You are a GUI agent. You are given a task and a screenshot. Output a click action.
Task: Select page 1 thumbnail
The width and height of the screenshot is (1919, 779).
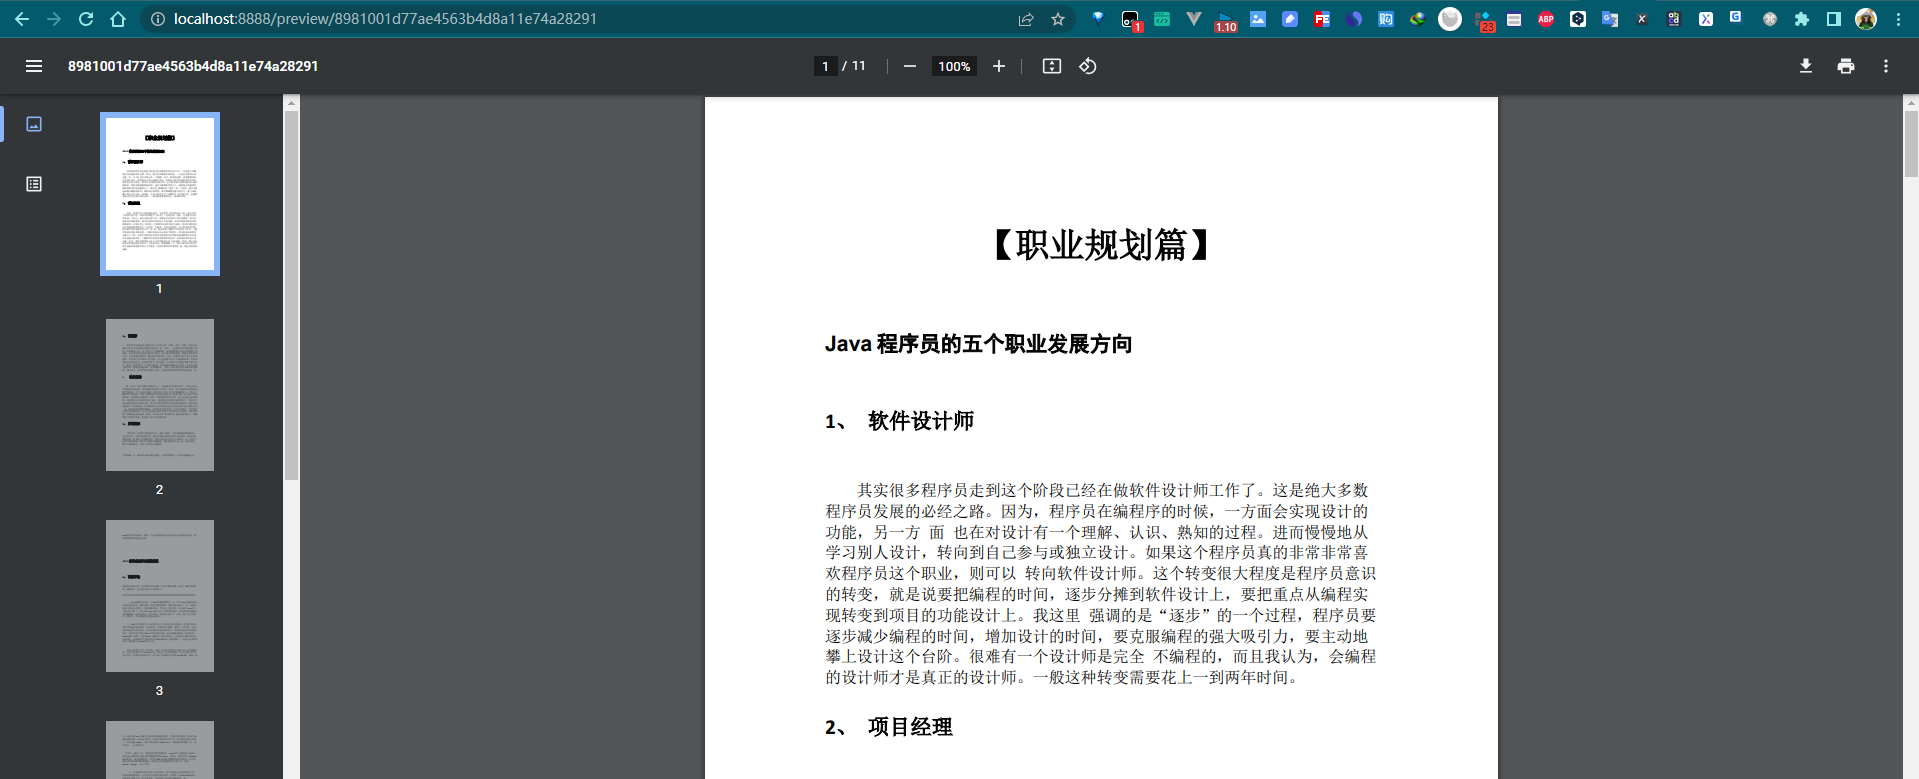pyautogui.click(x=160, y=194)
